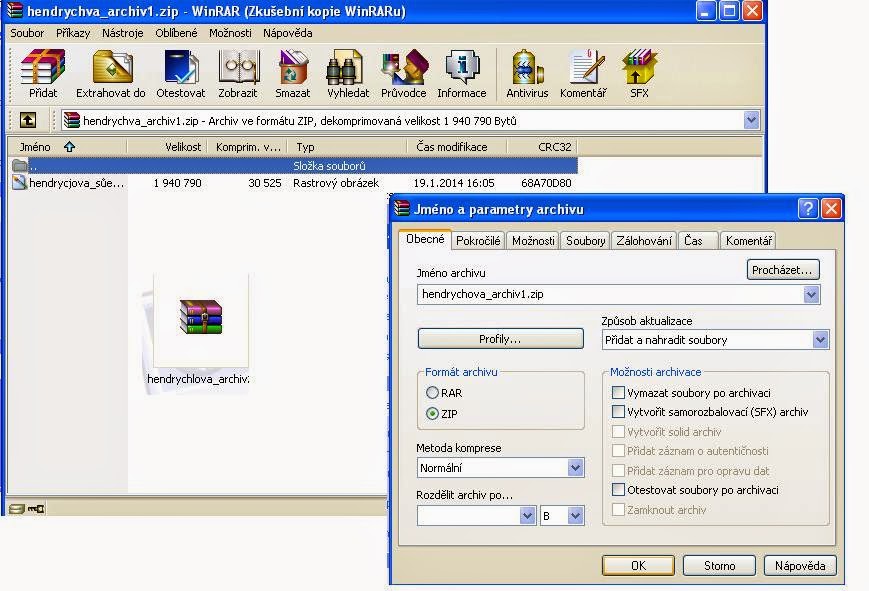Viewport: 869px width, 591px height.
Task: Click the Přidat toolbar icon
Action: pyautogui.click(x=43, y=74)
